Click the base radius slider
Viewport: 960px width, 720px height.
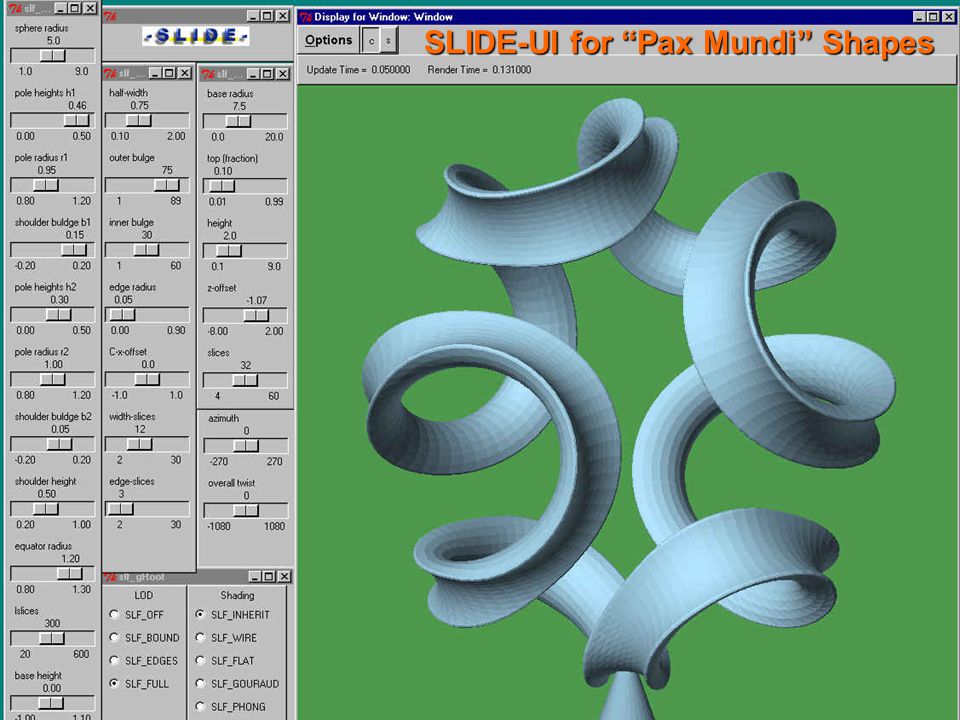245,121
